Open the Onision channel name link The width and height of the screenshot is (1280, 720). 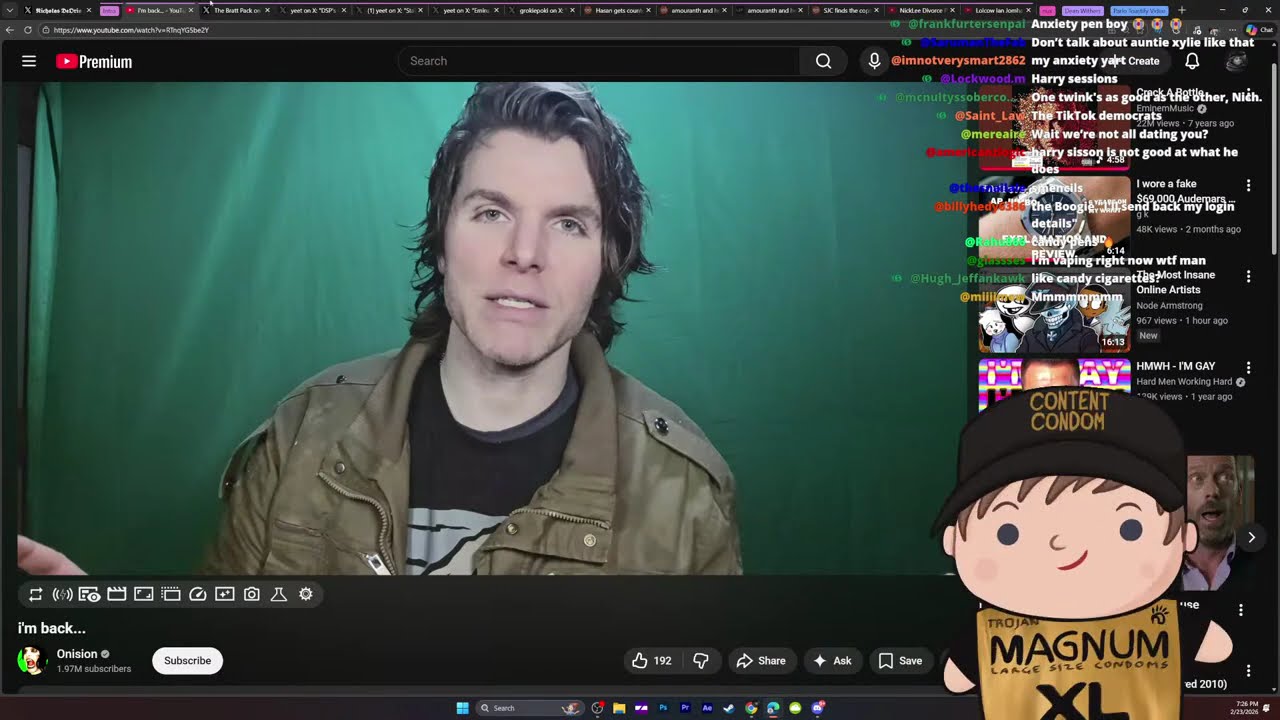pyautogui.click(x=77, y=654)
